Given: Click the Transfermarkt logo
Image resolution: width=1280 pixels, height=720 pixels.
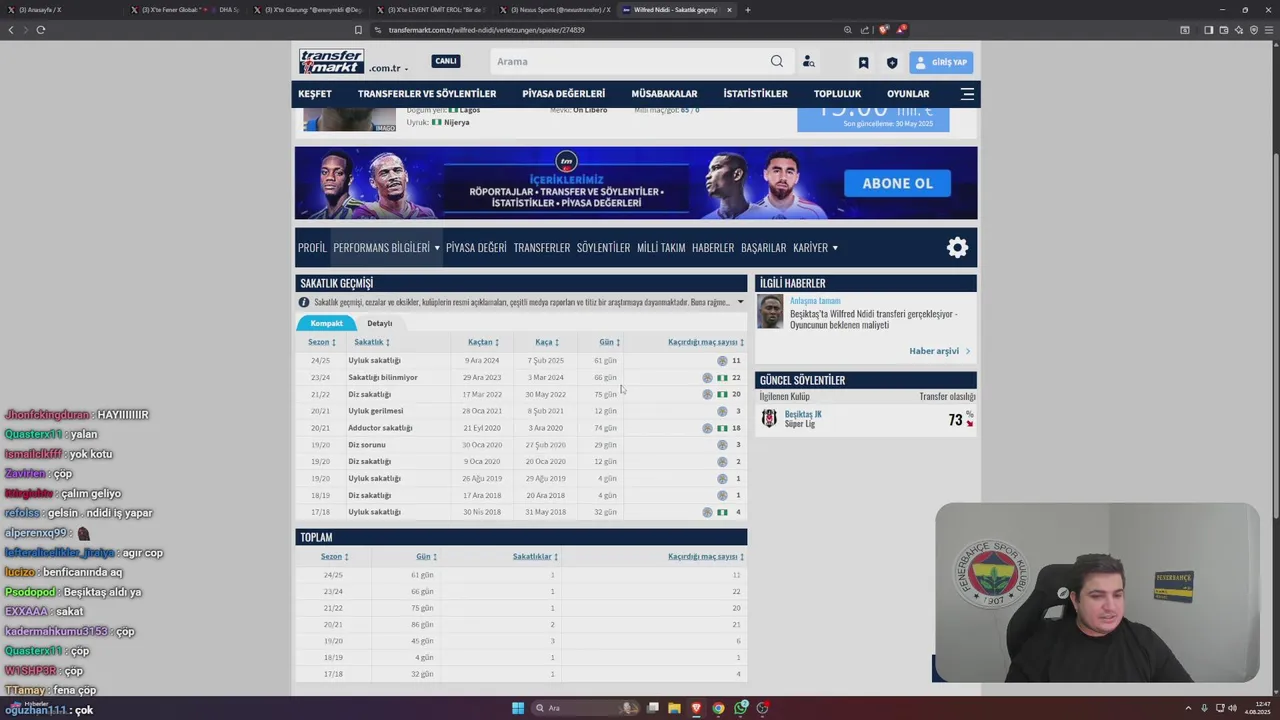Looking at the screenshot, I should (x=332, y=62).
